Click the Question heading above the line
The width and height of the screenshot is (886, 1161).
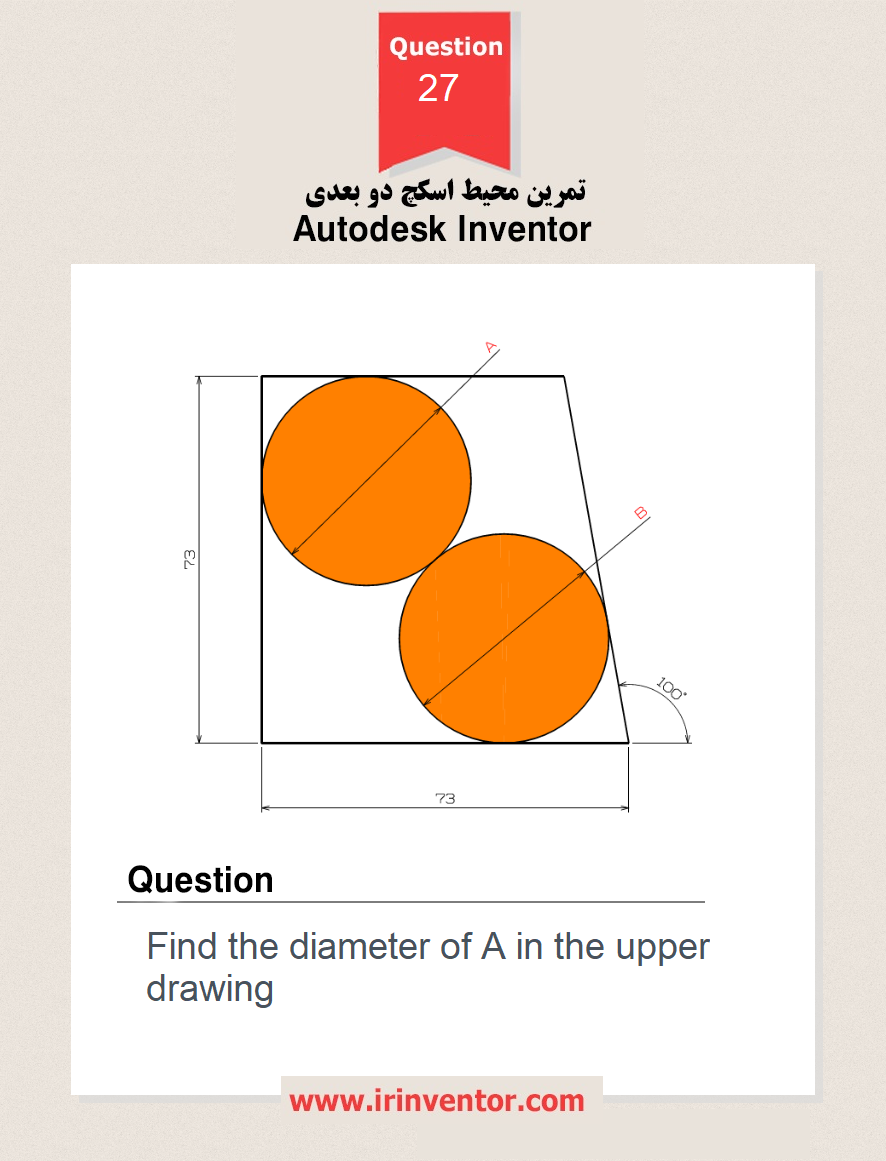point(201,880)
